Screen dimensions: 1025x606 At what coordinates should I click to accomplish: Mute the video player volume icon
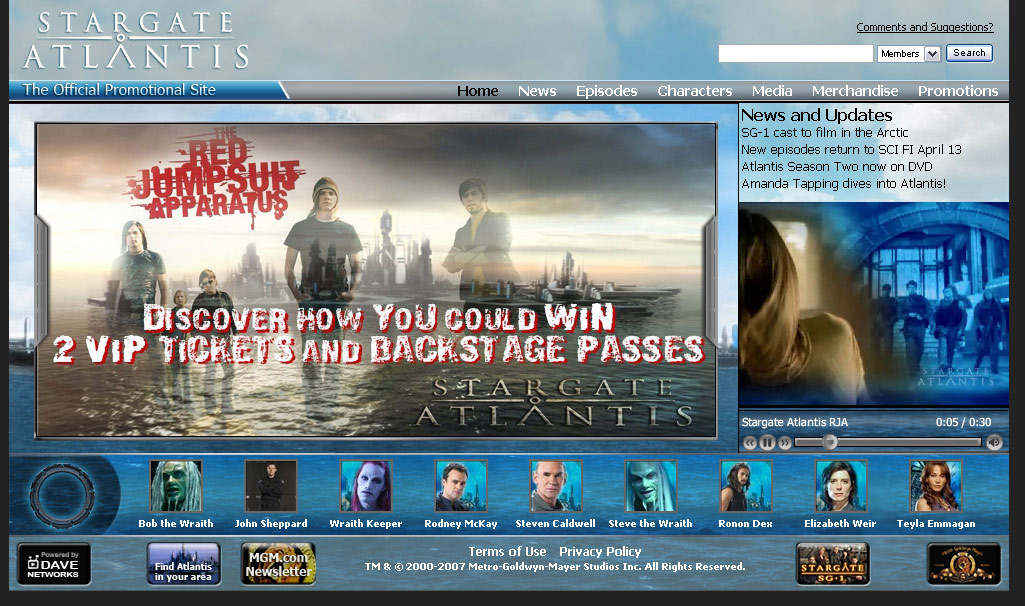coord(994,442)
